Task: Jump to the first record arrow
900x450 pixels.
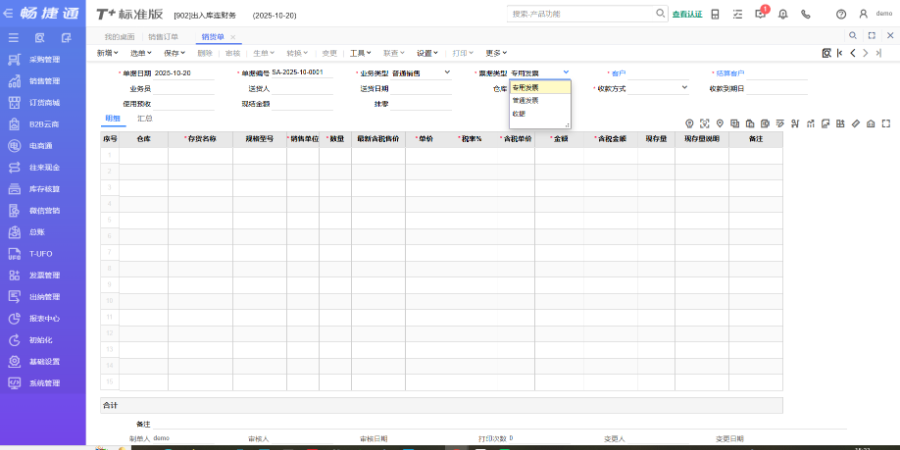Action: tap(839, 53)
